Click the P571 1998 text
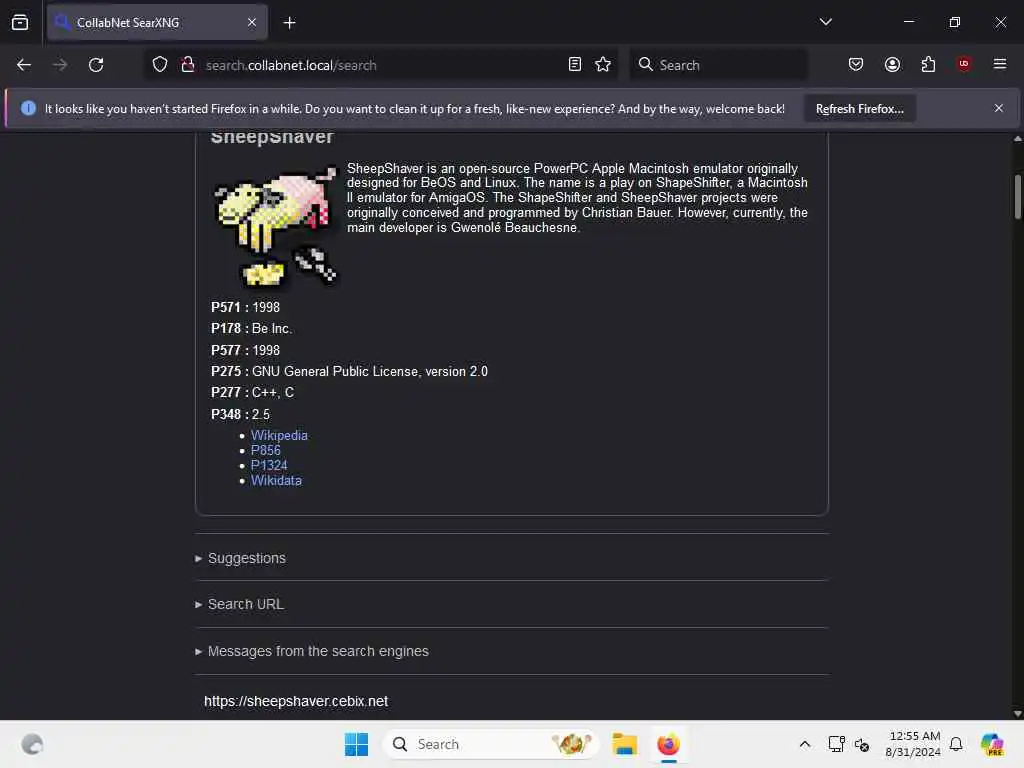 tap(246, 307)
